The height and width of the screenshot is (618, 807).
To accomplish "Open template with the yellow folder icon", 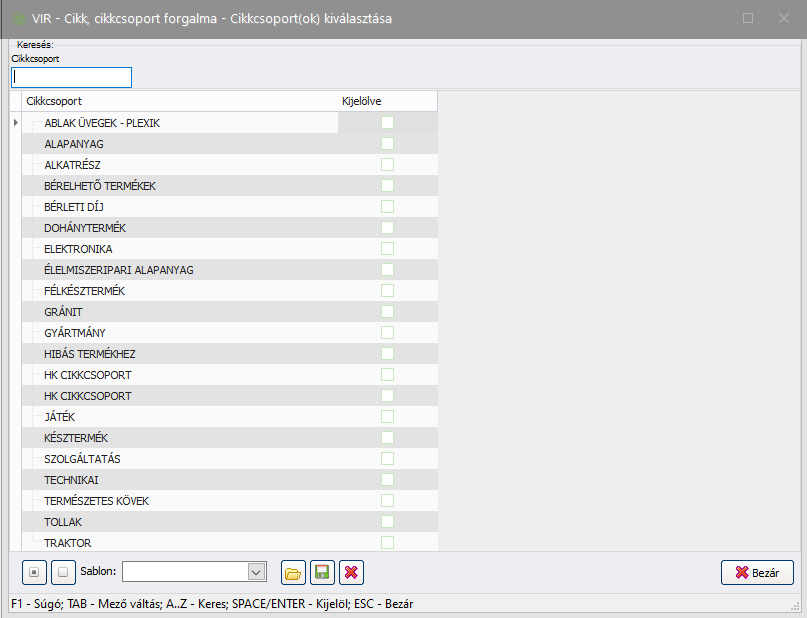I will click(293, 572).
